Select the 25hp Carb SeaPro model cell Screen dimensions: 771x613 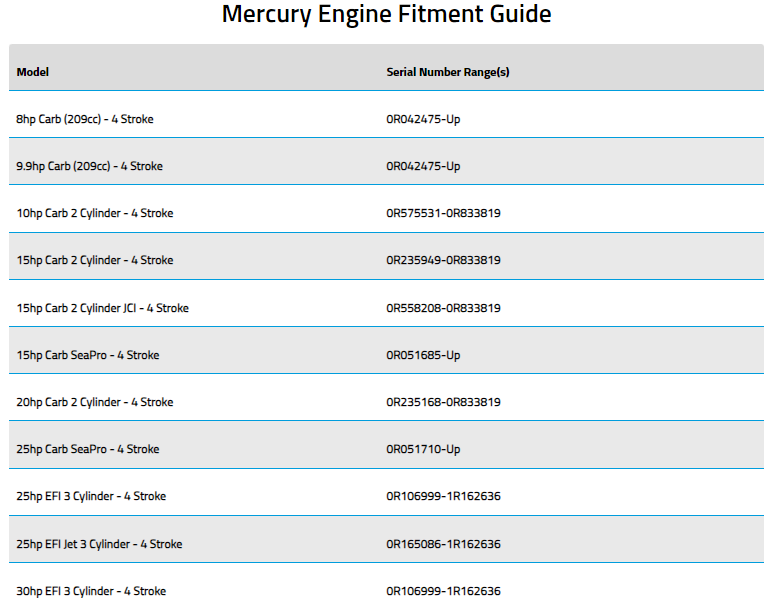[88, 449]
